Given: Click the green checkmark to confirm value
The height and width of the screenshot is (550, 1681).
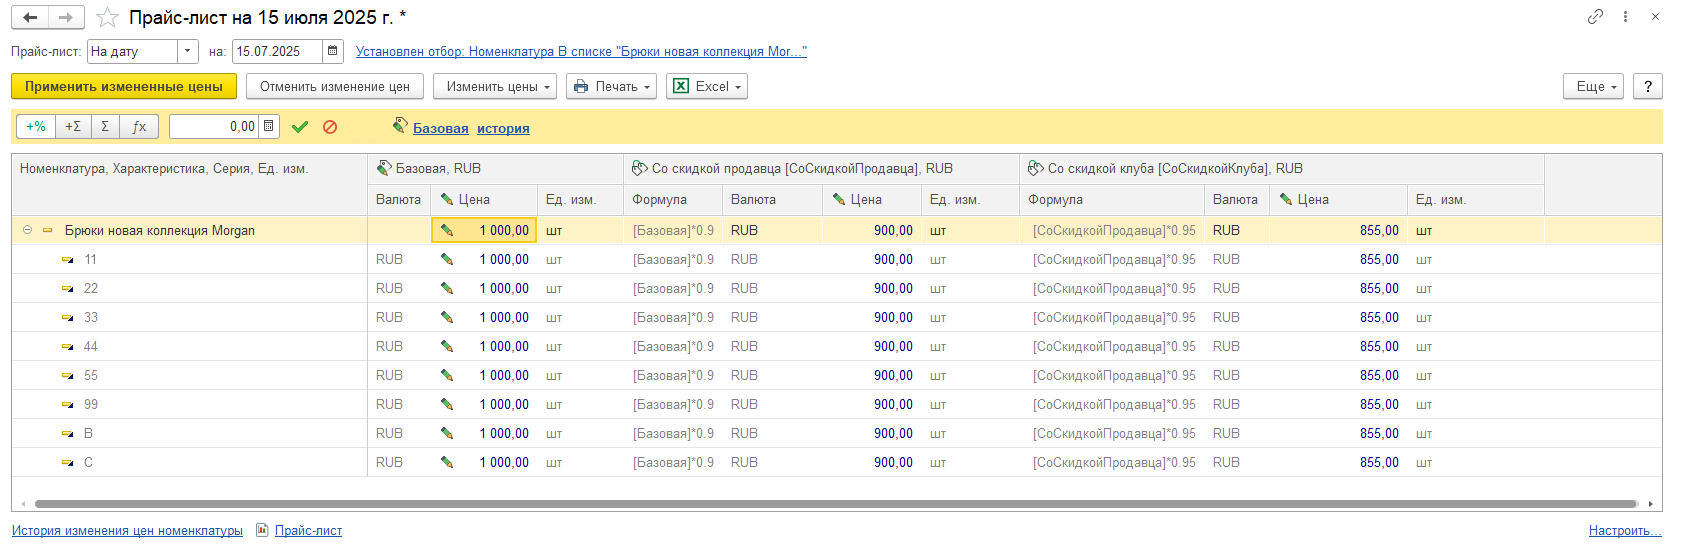Looking at the screenshot, I should point(300,127).
